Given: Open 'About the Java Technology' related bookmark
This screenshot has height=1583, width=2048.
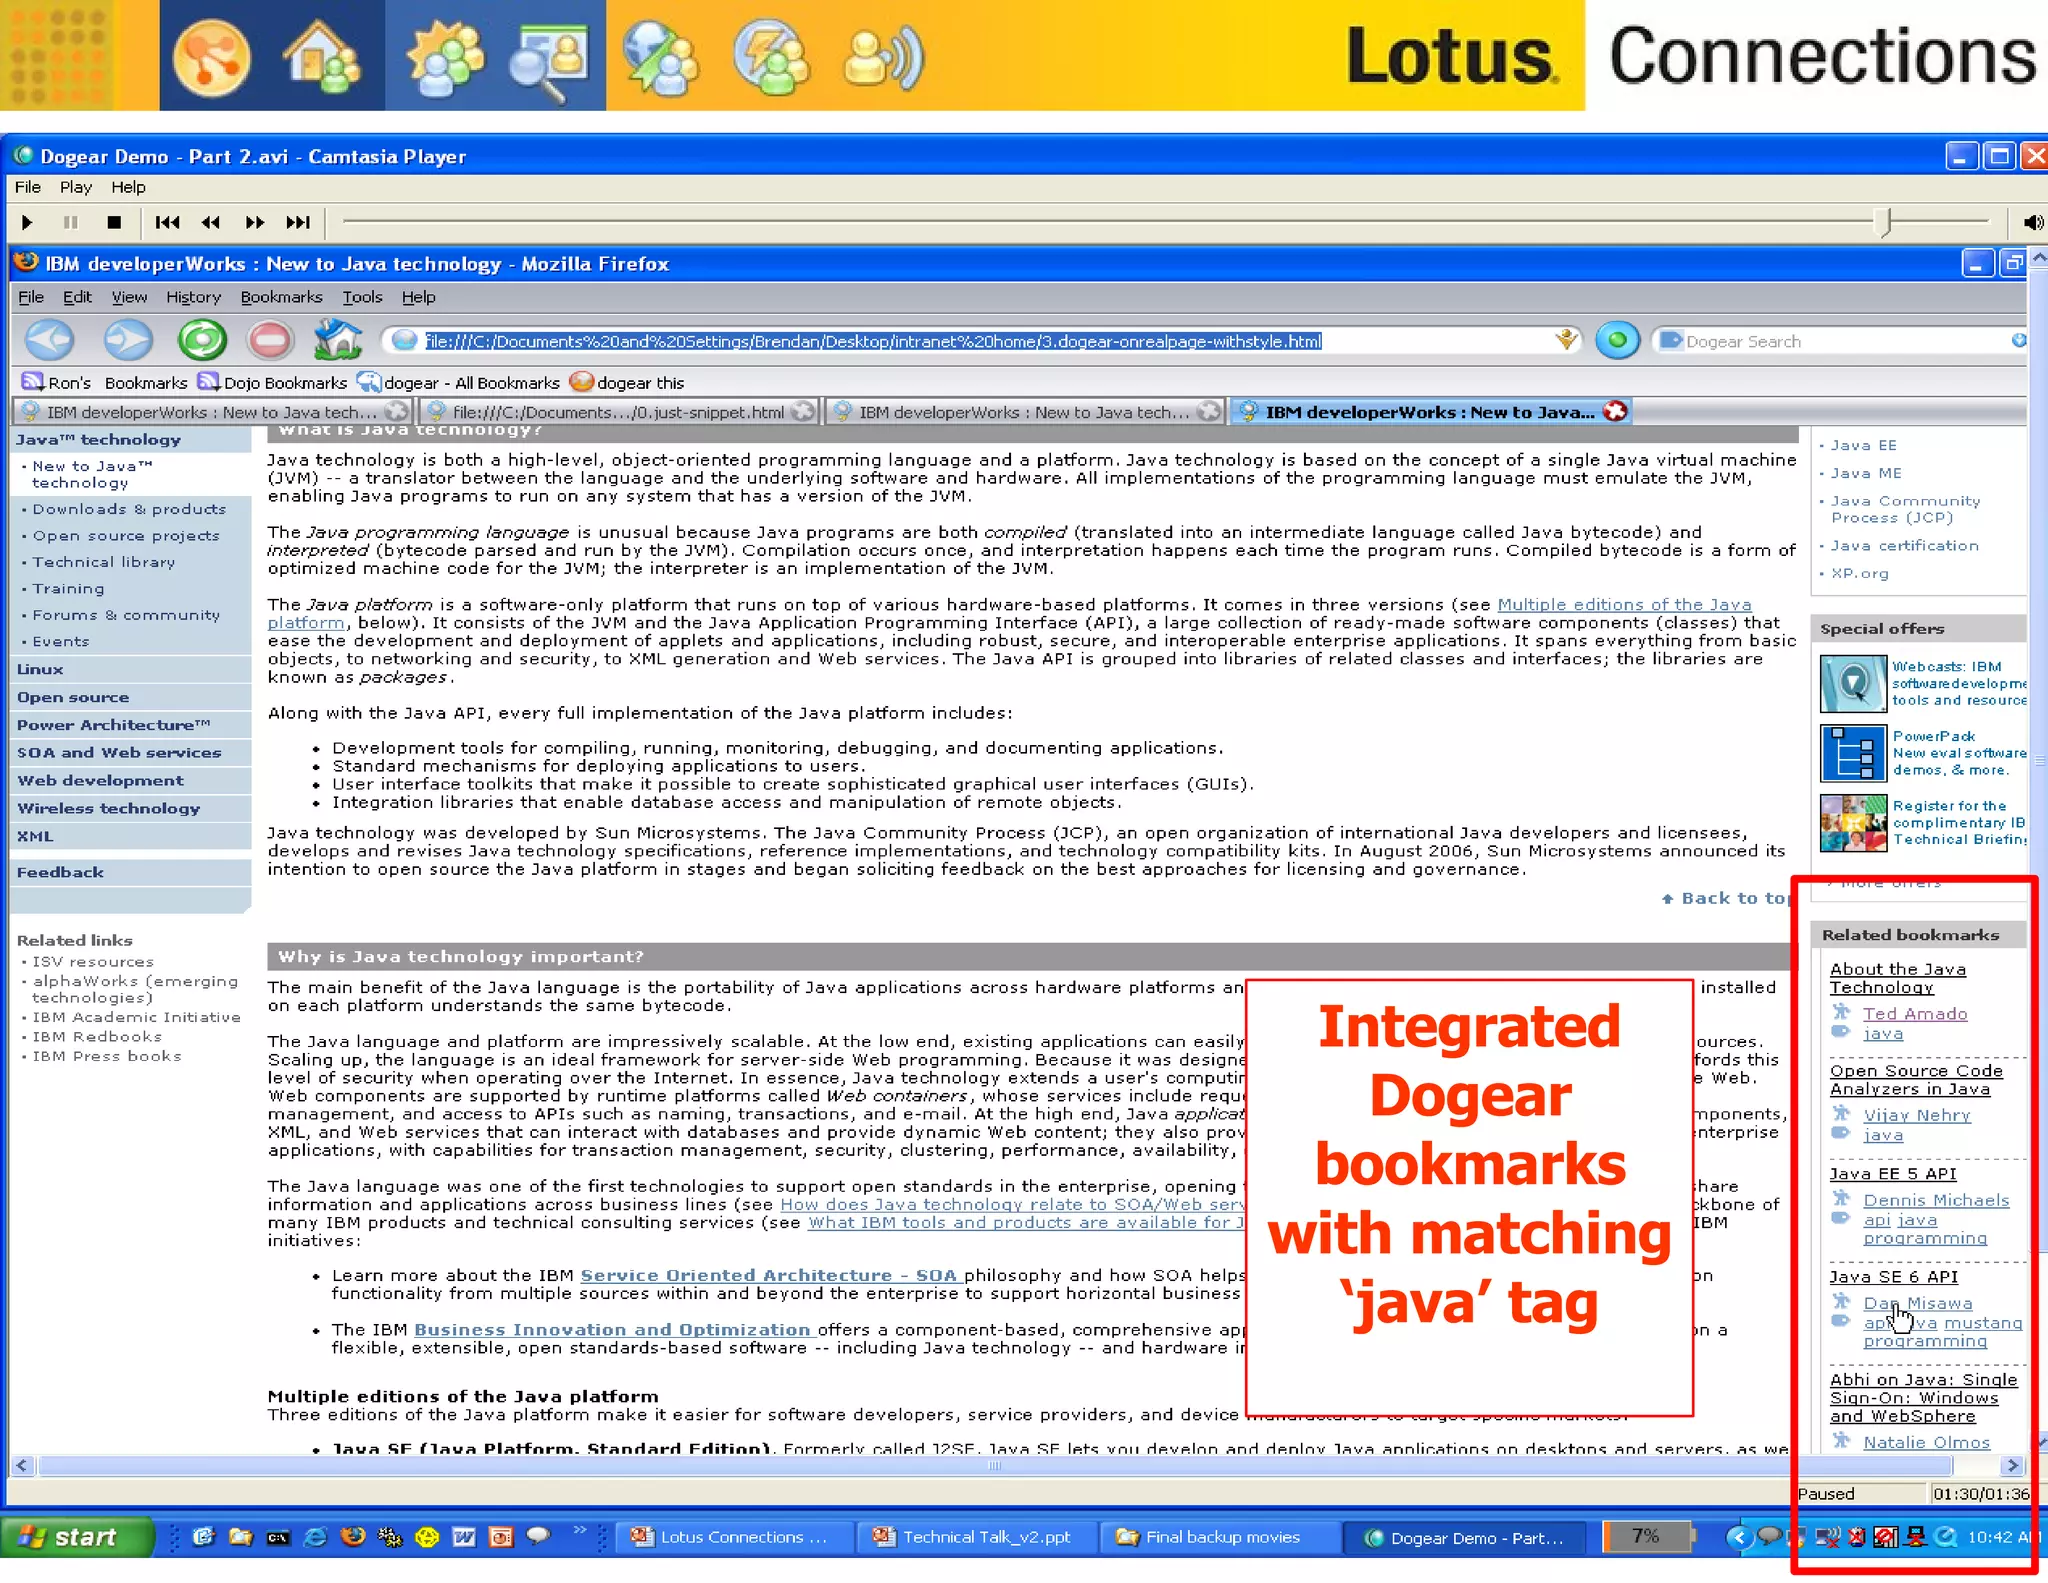Looking at the screenshot, I should (x=1897, y=978).
